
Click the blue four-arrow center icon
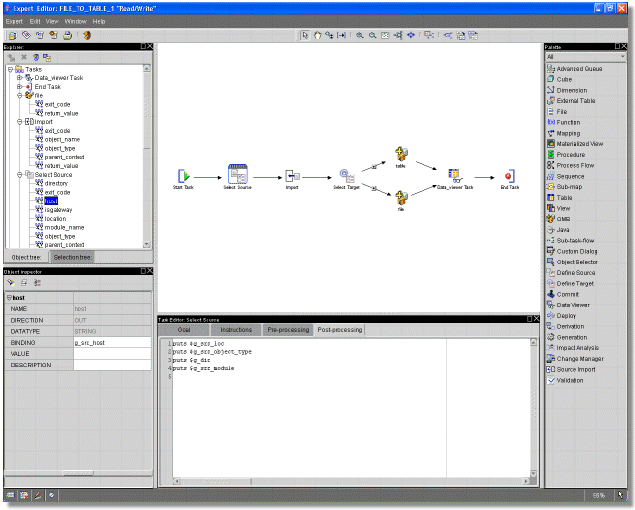point(411,35)
